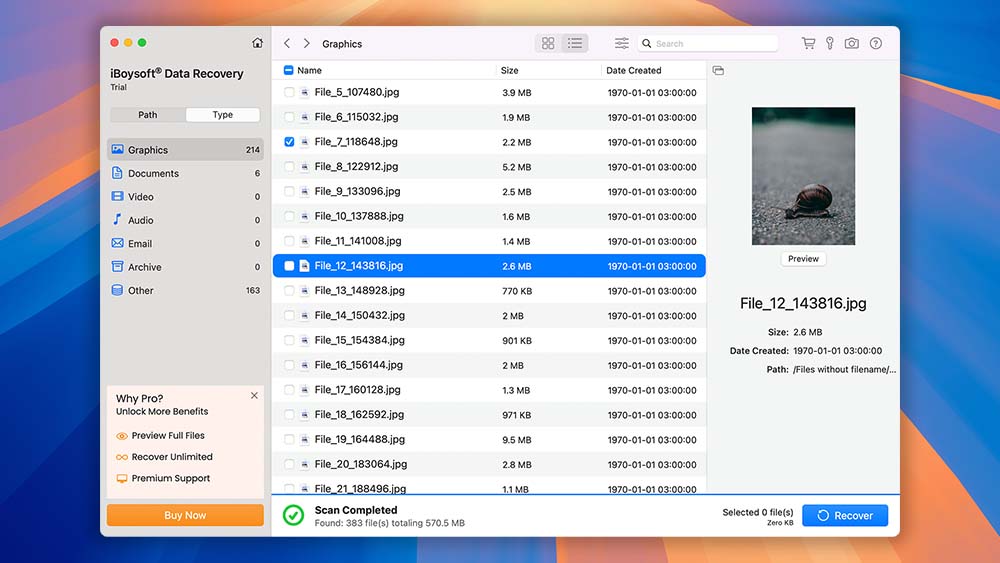Screen dimensions: 1000x563
Task: Select the File_17_160128.jpg row
Action: point(489,390)
